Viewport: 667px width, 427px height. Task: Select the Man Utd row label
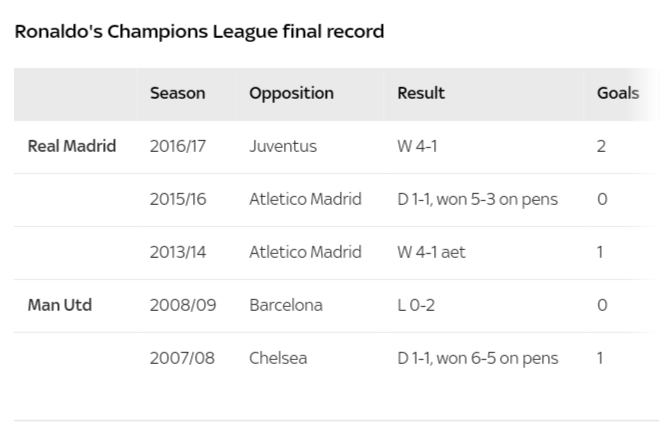point(60,305)
